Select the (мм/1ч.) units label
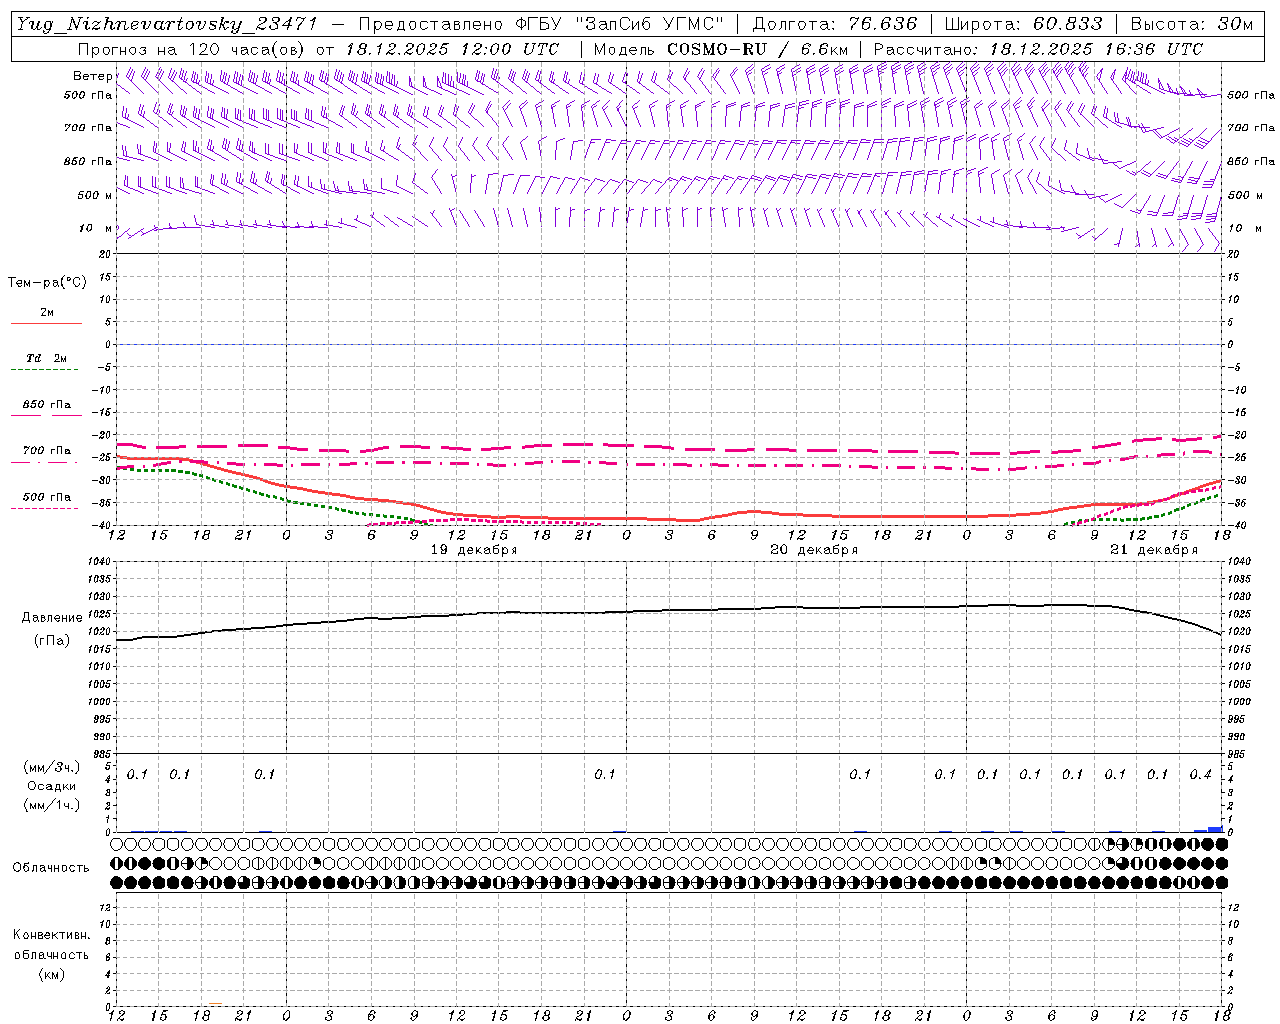 pyautogui.click(x=52, y=805)
